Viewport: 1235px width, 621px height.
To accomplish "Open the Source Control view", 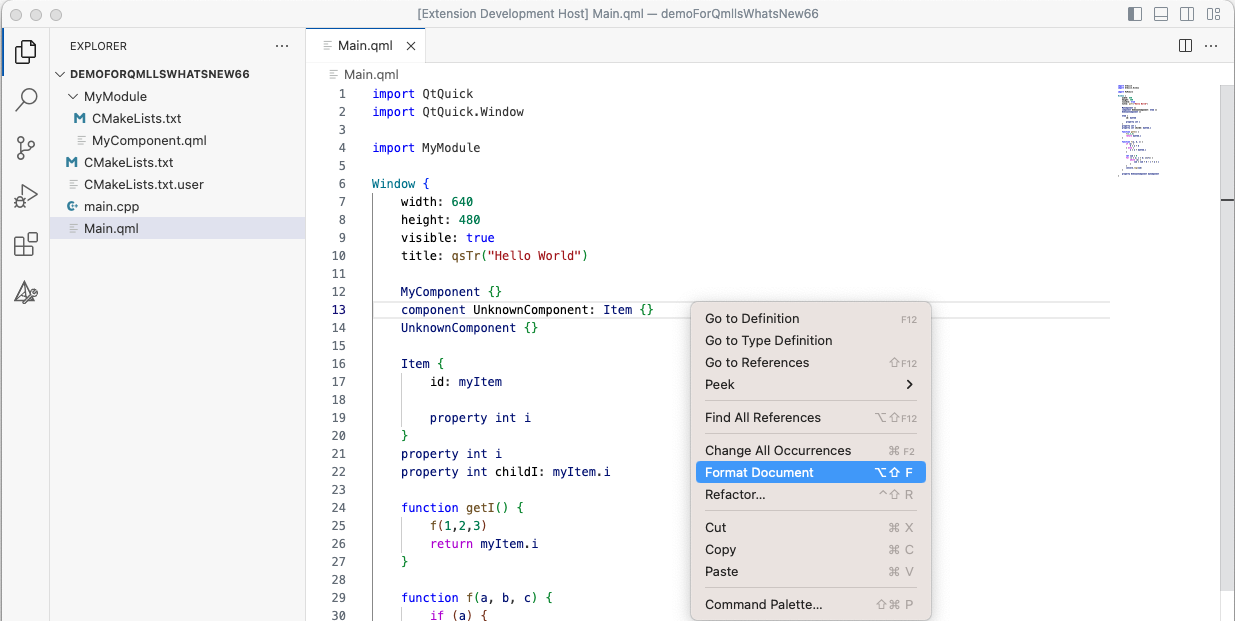I will click(26, 145).
